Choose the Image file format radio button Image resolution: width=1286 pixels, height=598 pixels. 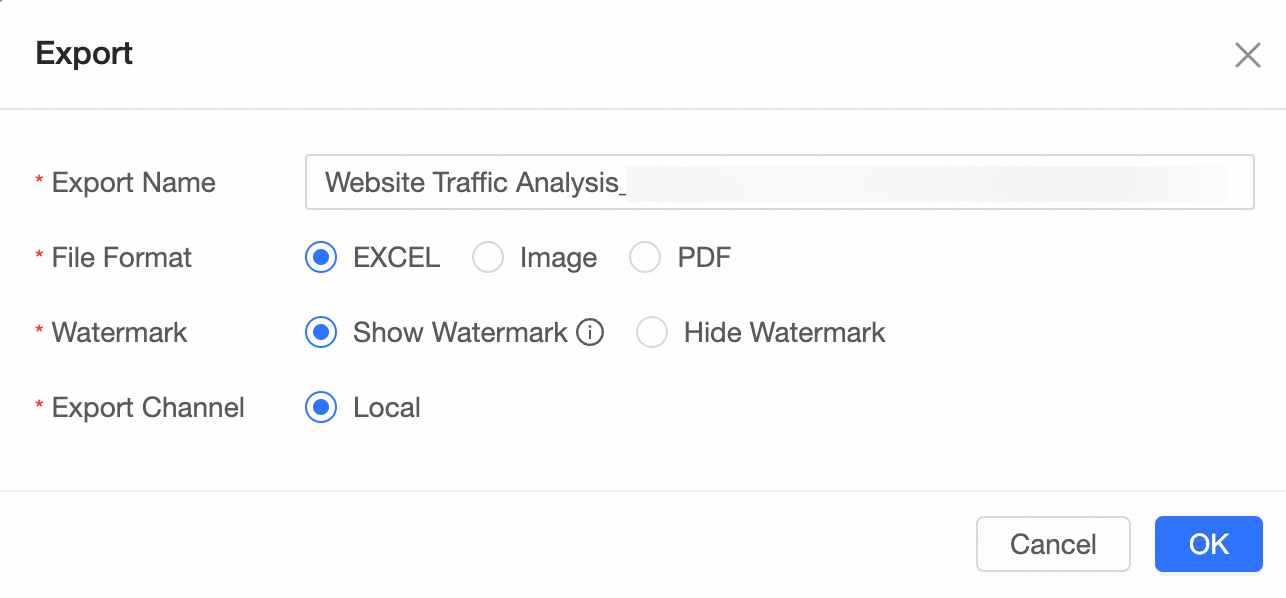[x=488, y=258]
